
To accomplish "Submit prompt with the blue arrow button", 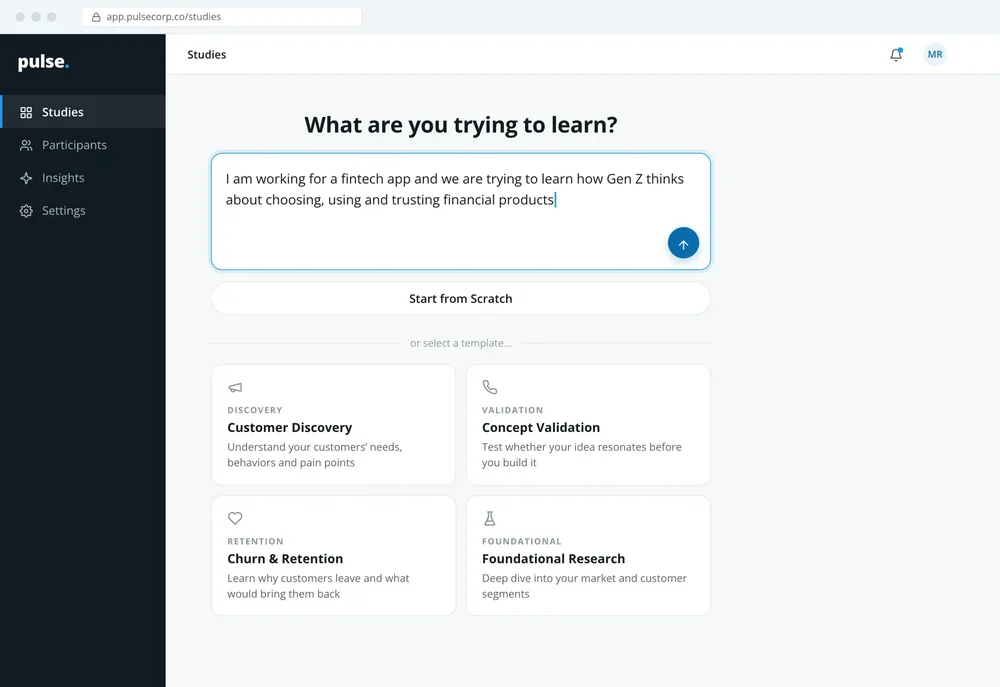I will (x=683, y=243).
